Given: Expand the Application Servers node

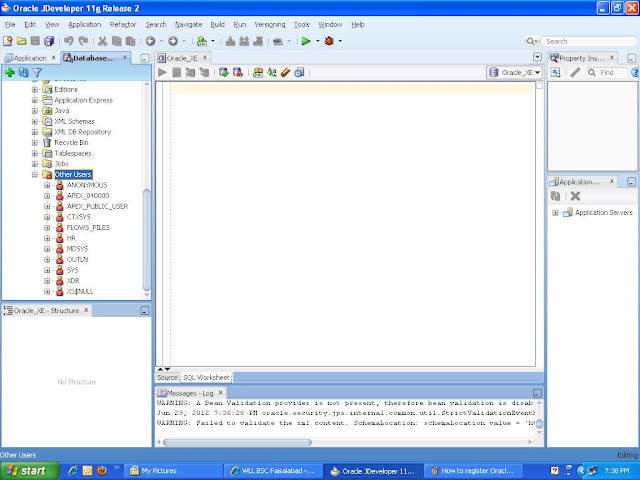Looking at the screenshot, I should (x=555, y=213).
